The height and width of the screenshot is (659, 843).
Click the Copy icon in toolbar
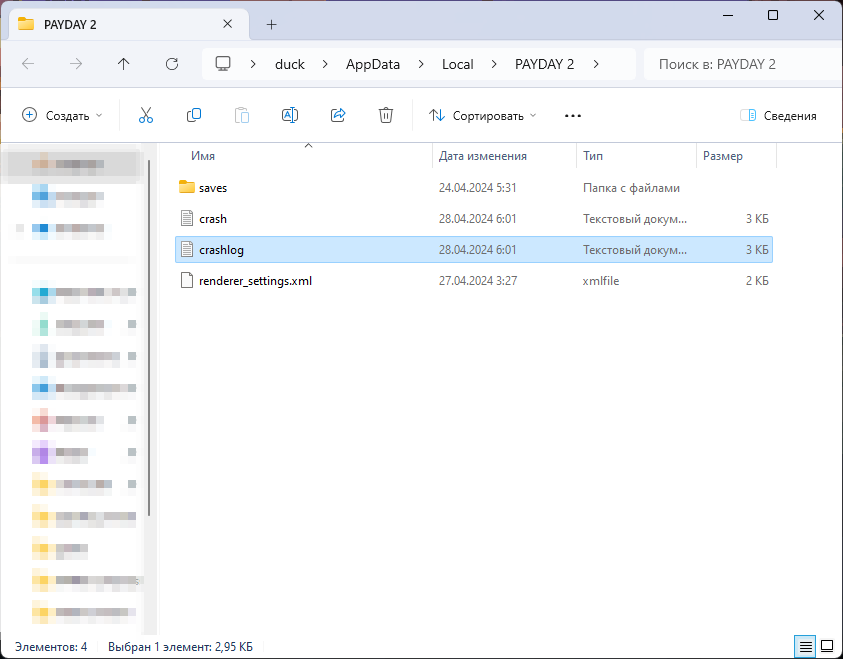[x=194, y=116]
